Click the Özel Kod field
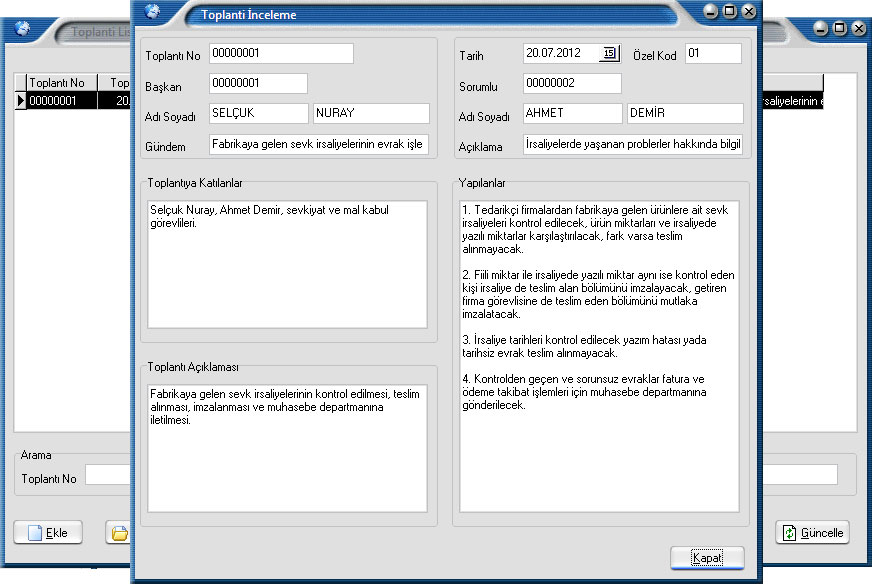Screen dimensions: 872x584 [714, 53]
